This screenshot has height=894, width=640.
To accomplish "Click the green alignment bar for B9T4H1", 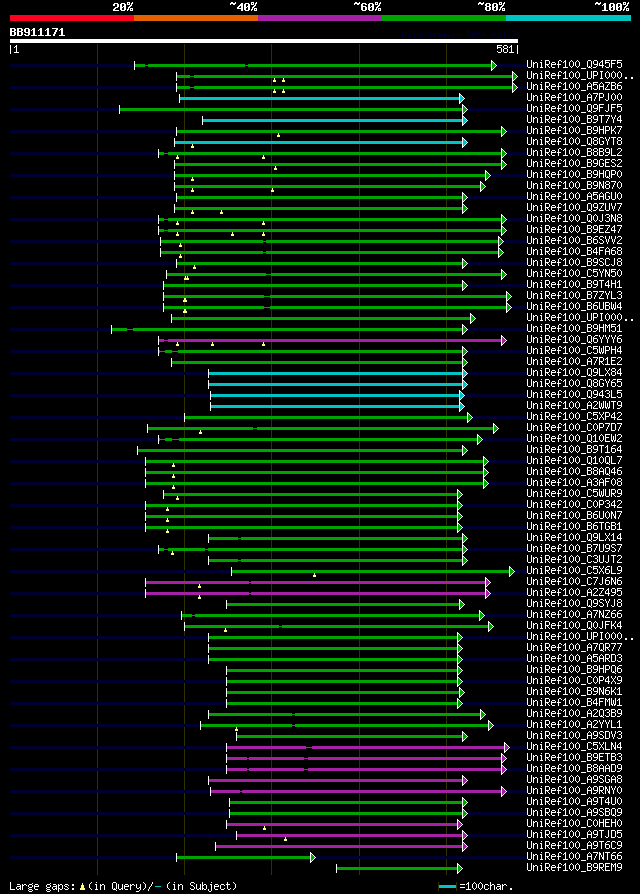I will tap(316, 285).
